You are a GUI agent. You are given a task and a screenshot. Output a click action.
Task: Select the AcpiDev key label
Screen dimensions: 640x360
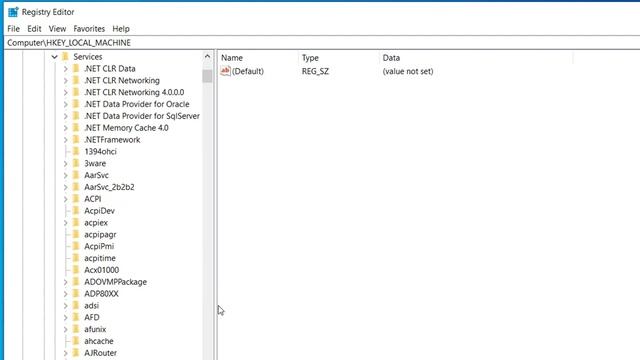click(x=100, y=211)
